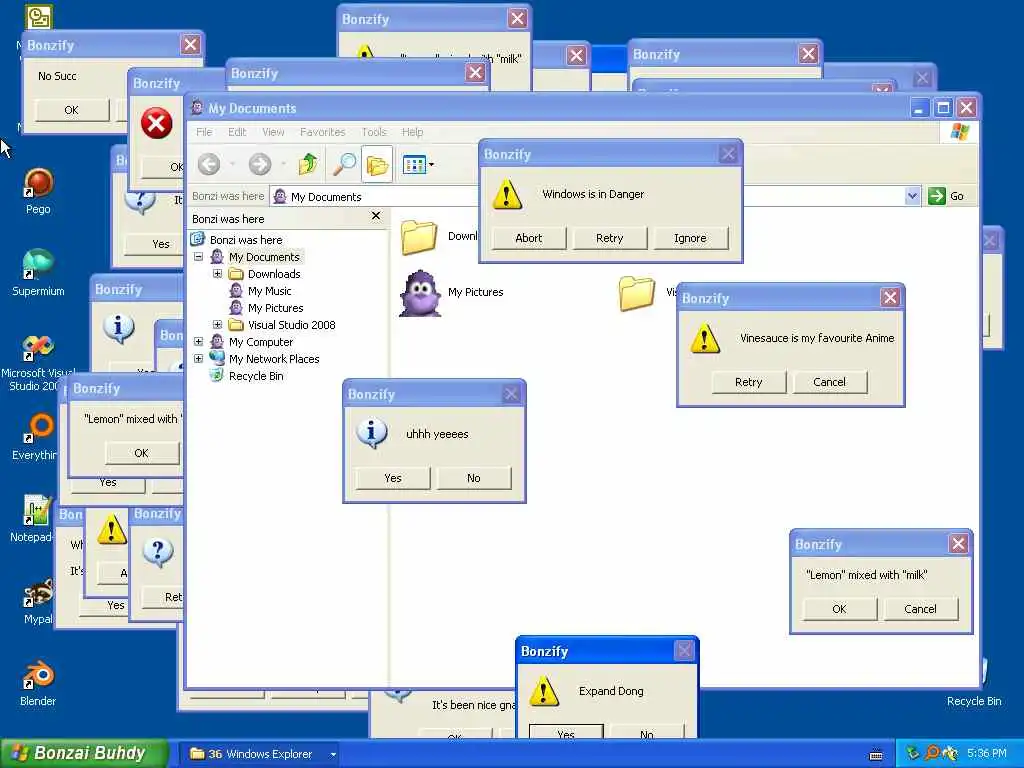Click OK in the lower-right "Lemon" mixed with "milk" dialog
1024x768 pixels.
tap(839, 609)
